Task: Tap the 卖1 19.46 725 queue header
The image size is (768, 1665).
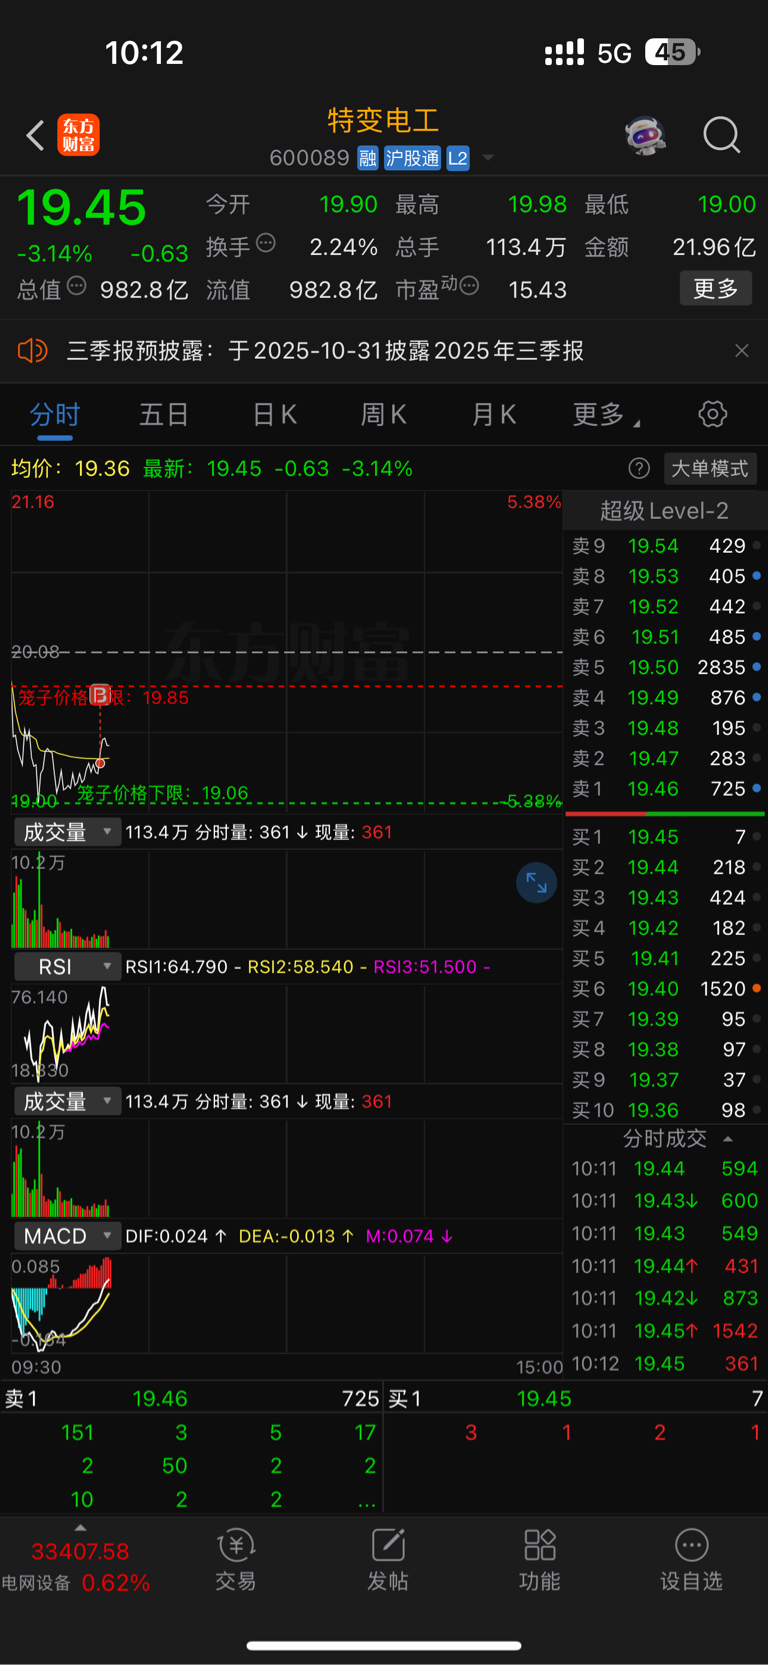Action: [x=192, y=1398]
